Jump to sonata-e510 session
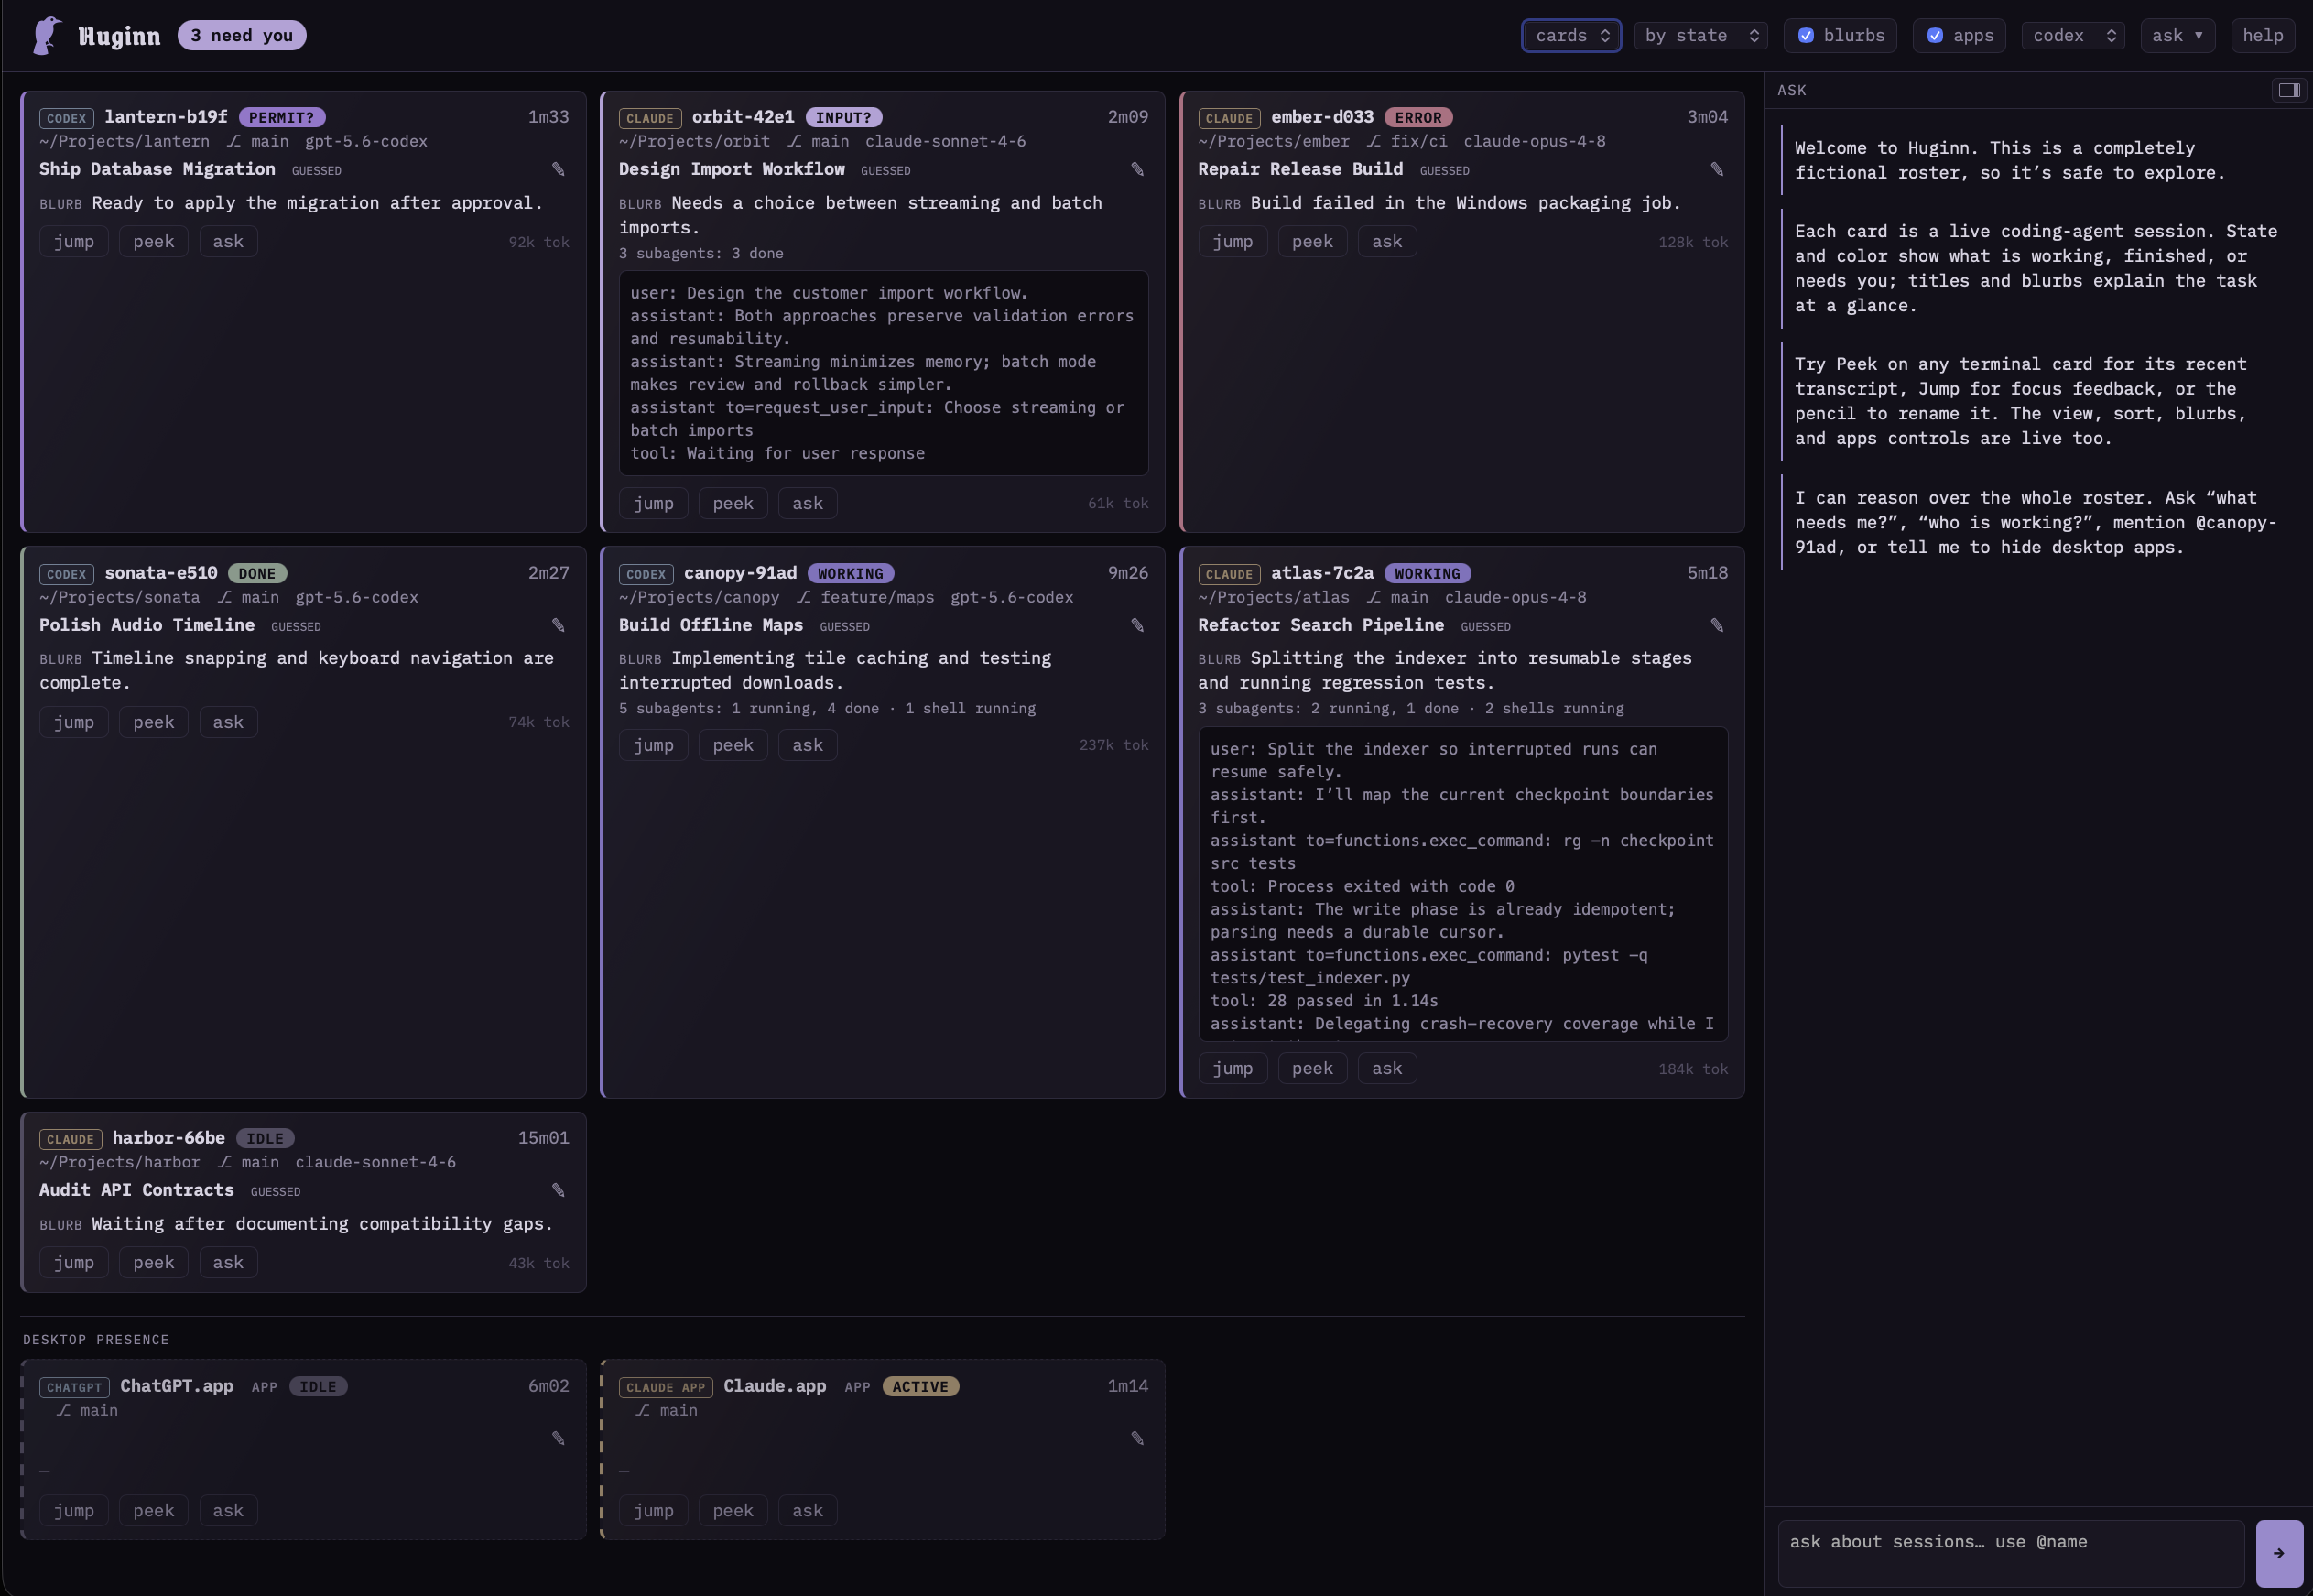The image size is (2313, 1596). [x=74, y=722]
